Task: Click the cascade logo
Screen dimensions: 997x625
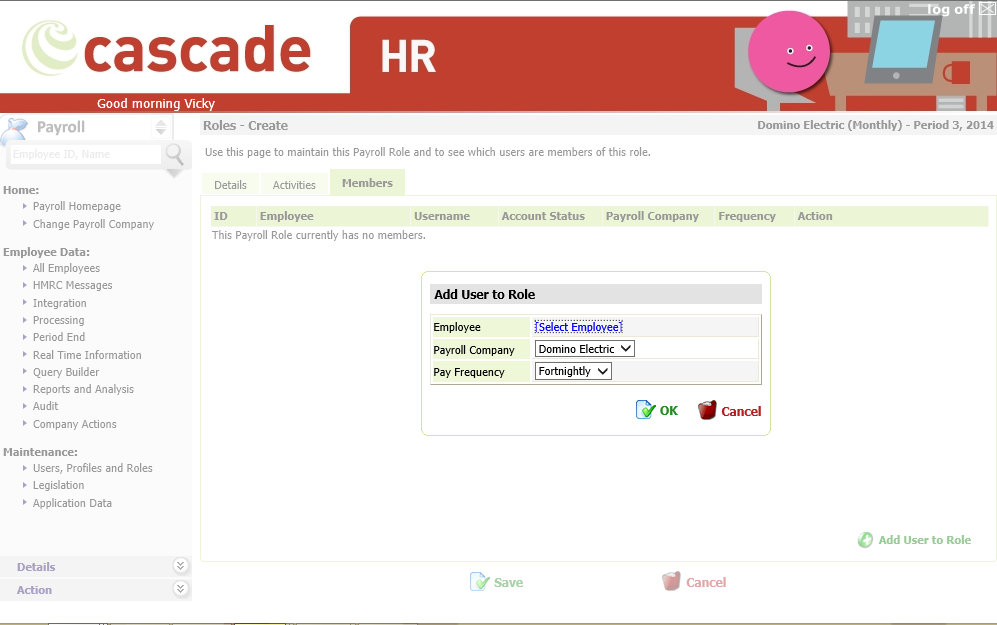Action: click(167, 49)
